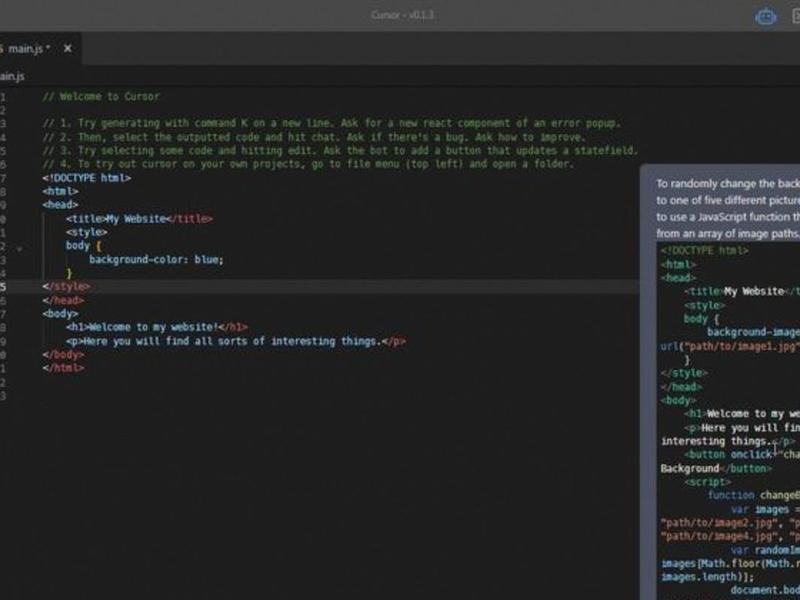The image size is (800, 600).
Task: Click the main.js breadcrumb under the tab
Action: point(11,77)
